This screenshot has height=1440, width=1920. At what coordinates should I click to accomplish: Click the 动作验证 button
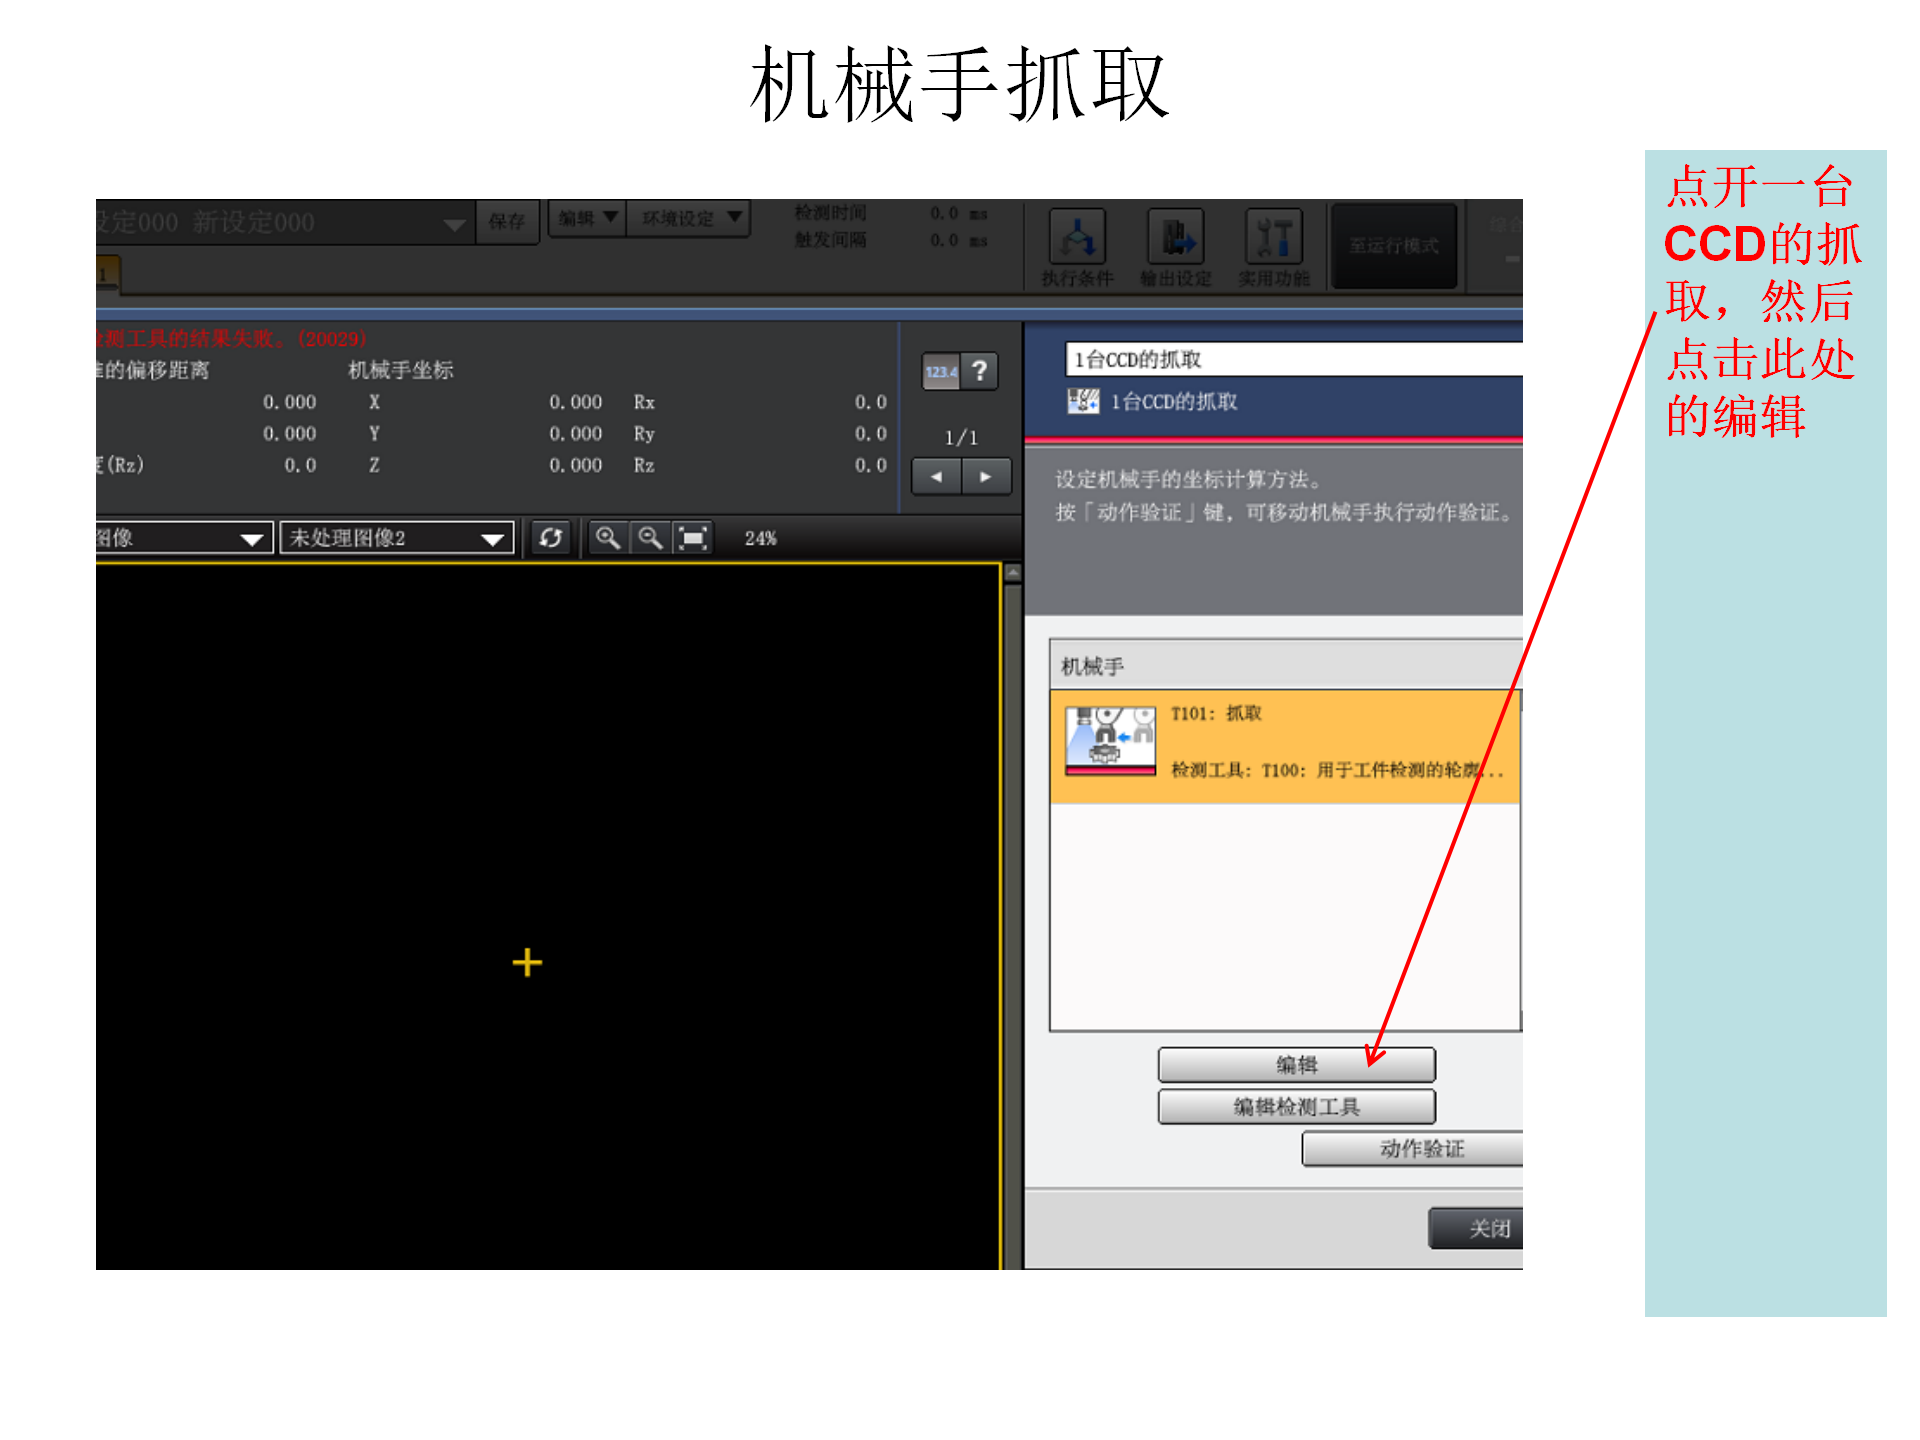point(1412,1149)
